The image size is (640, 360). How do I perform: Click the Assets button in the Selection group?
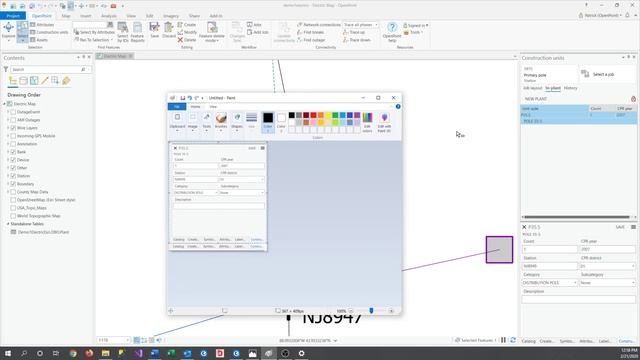tap(39, 40)
